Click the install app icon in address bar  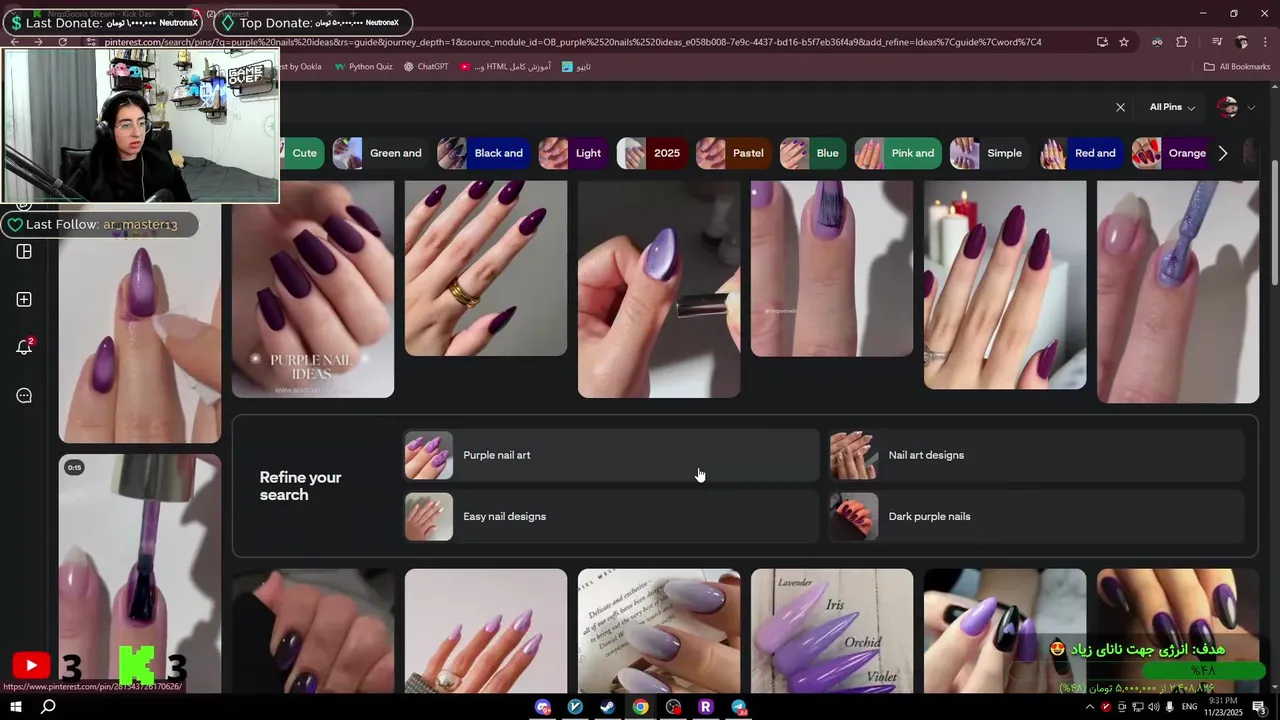1102,42
